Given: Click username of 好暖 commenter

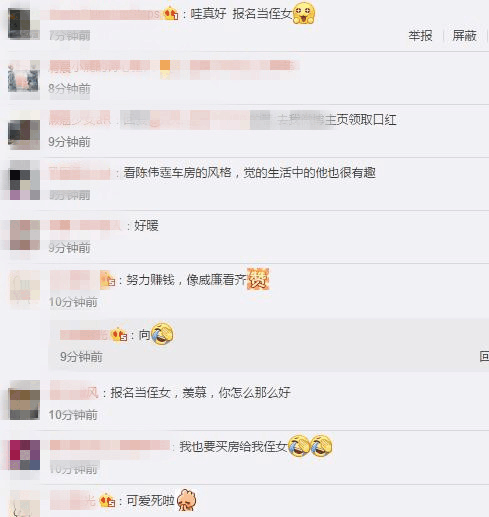Looking at the screenshot, I should coord(85,225).
